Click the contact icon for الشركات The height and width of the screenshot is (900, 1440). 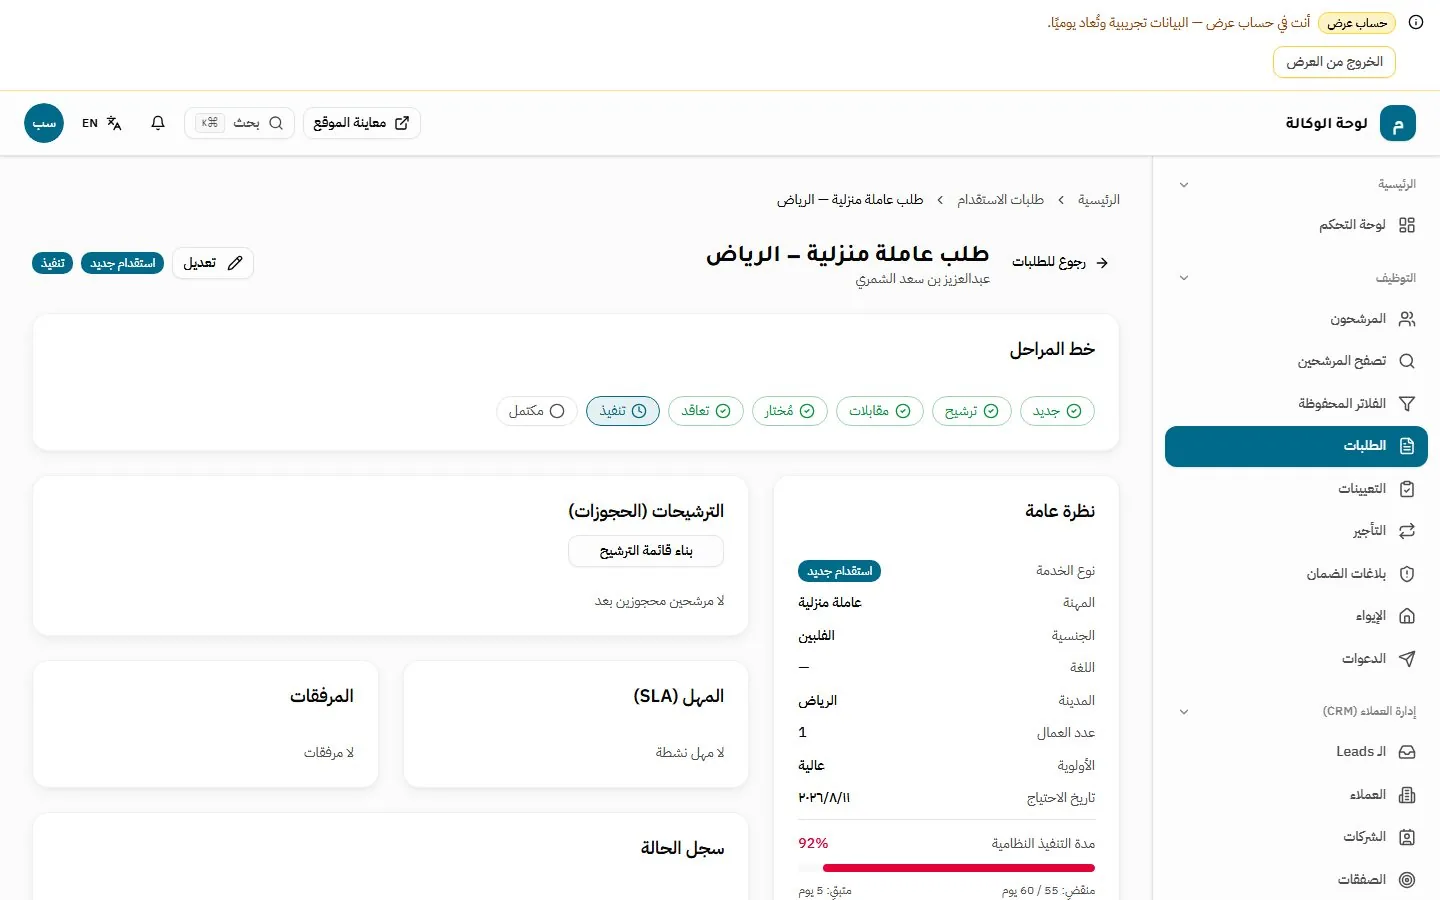click(1407, 837)
